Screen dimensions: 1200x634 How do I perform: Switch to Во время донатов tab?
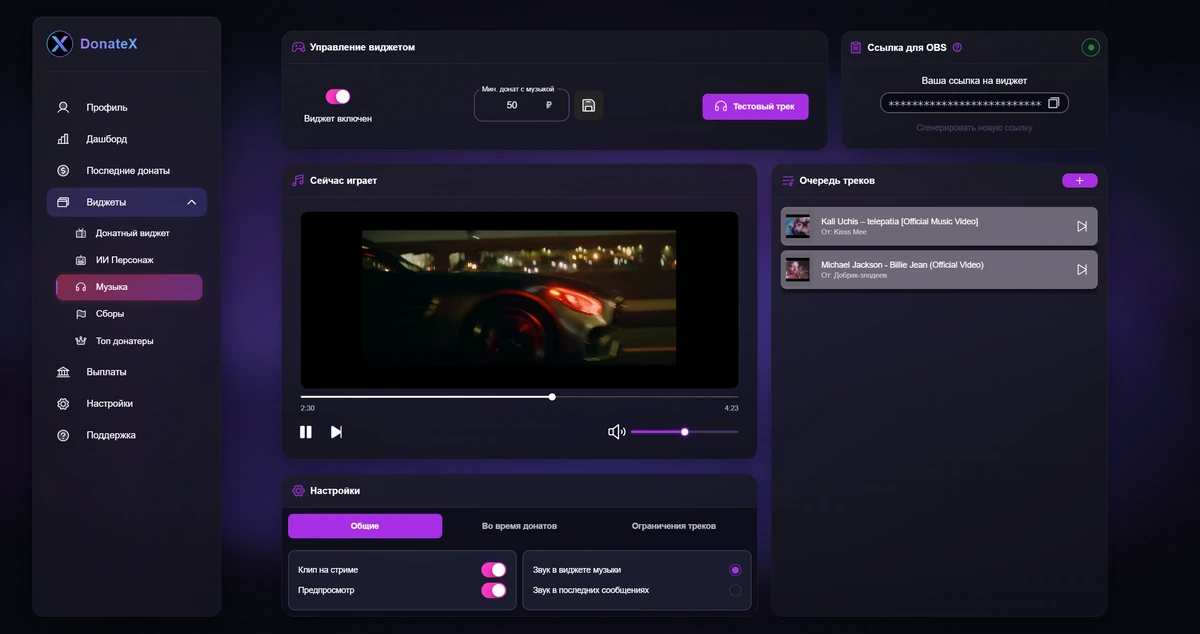point(519,526)
